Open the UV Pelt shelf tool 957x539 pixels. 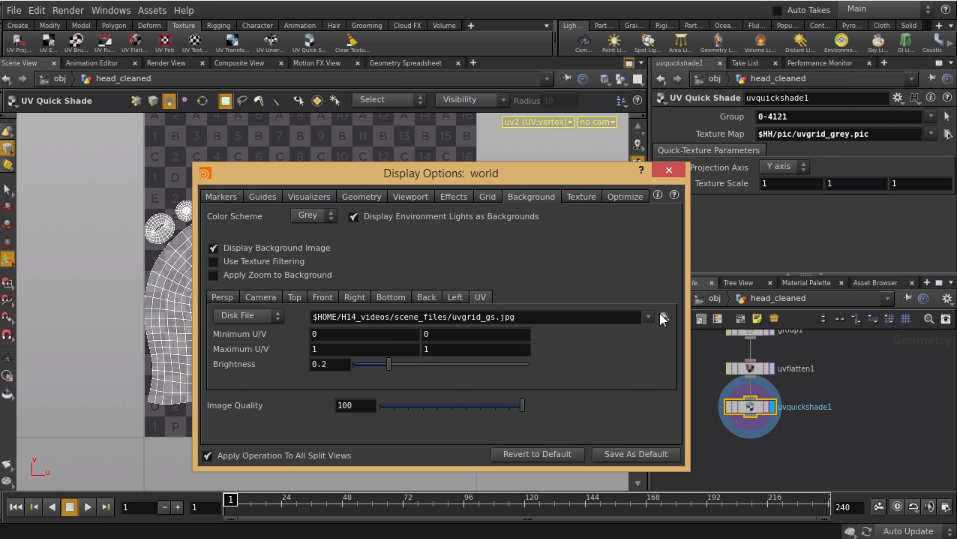click(165, 43)
